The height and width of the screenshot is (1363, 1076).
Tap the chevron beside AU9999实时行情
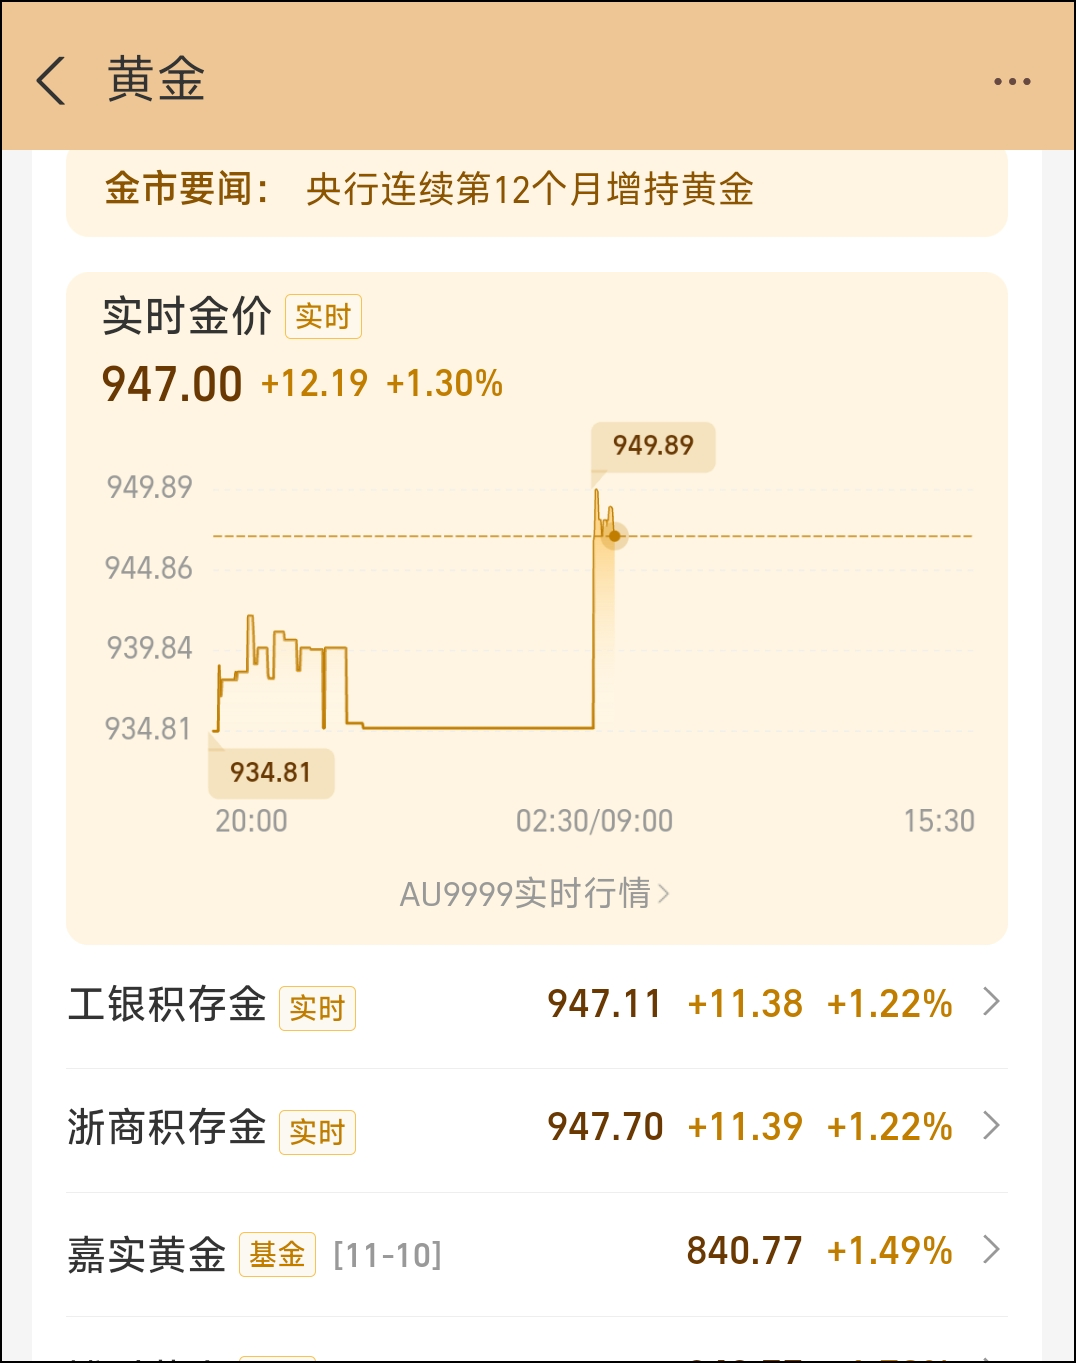[664, 893]
